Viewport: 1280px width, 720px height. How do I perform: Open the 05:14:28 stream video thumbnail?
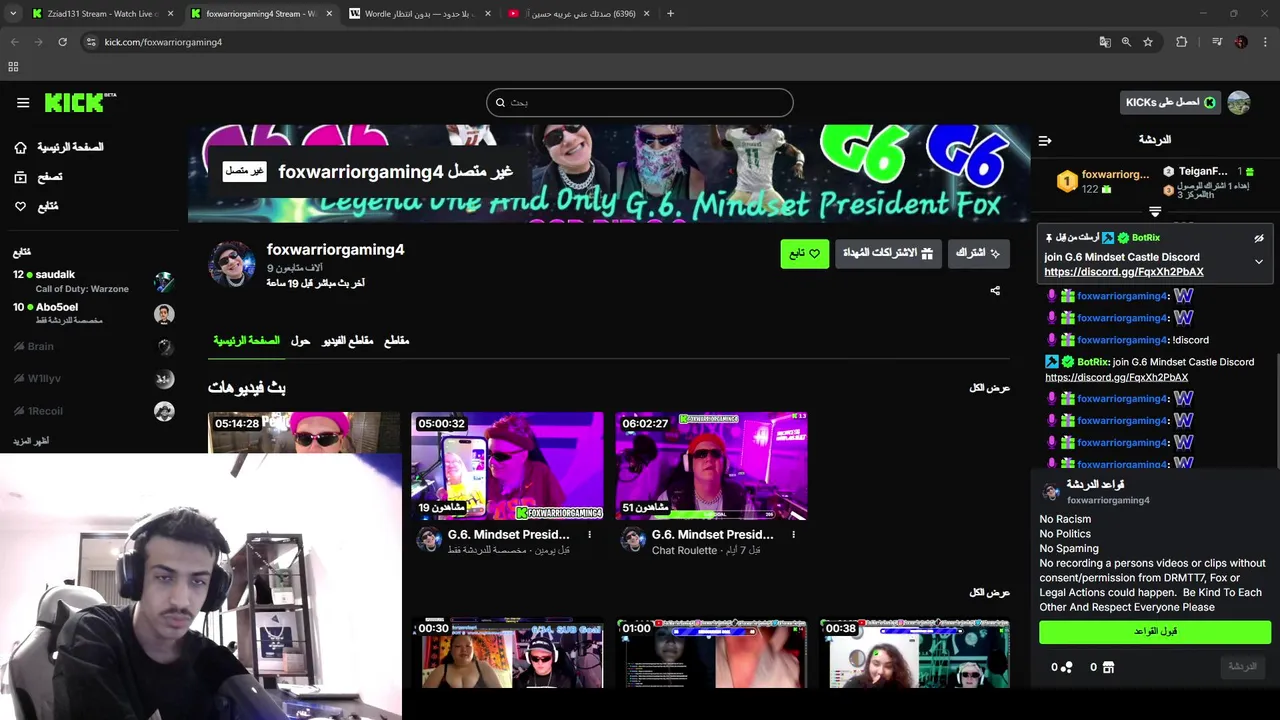tap(304, 432)
